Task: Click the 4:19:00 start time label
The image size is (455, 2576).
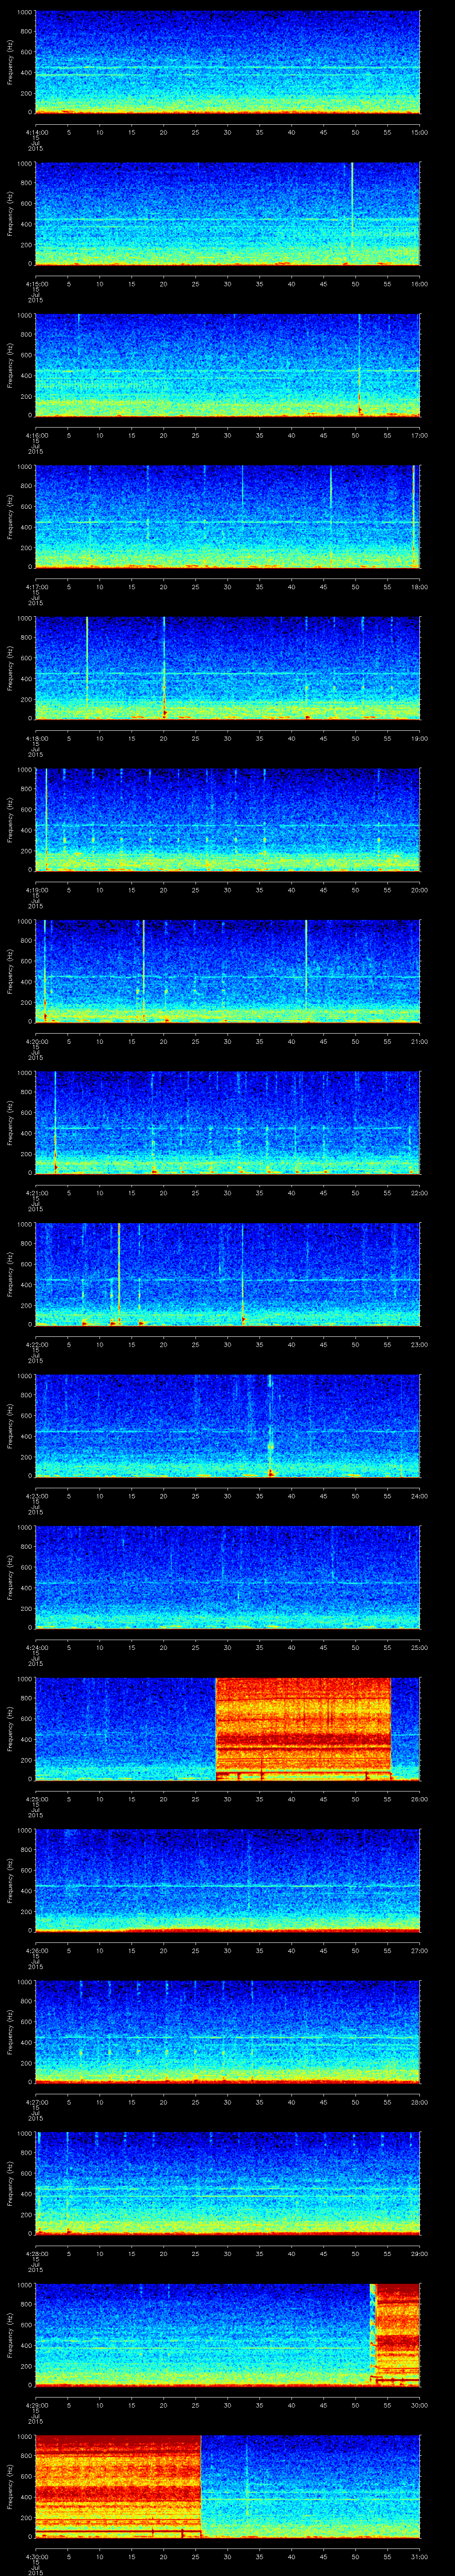Action: pos(36,890)
